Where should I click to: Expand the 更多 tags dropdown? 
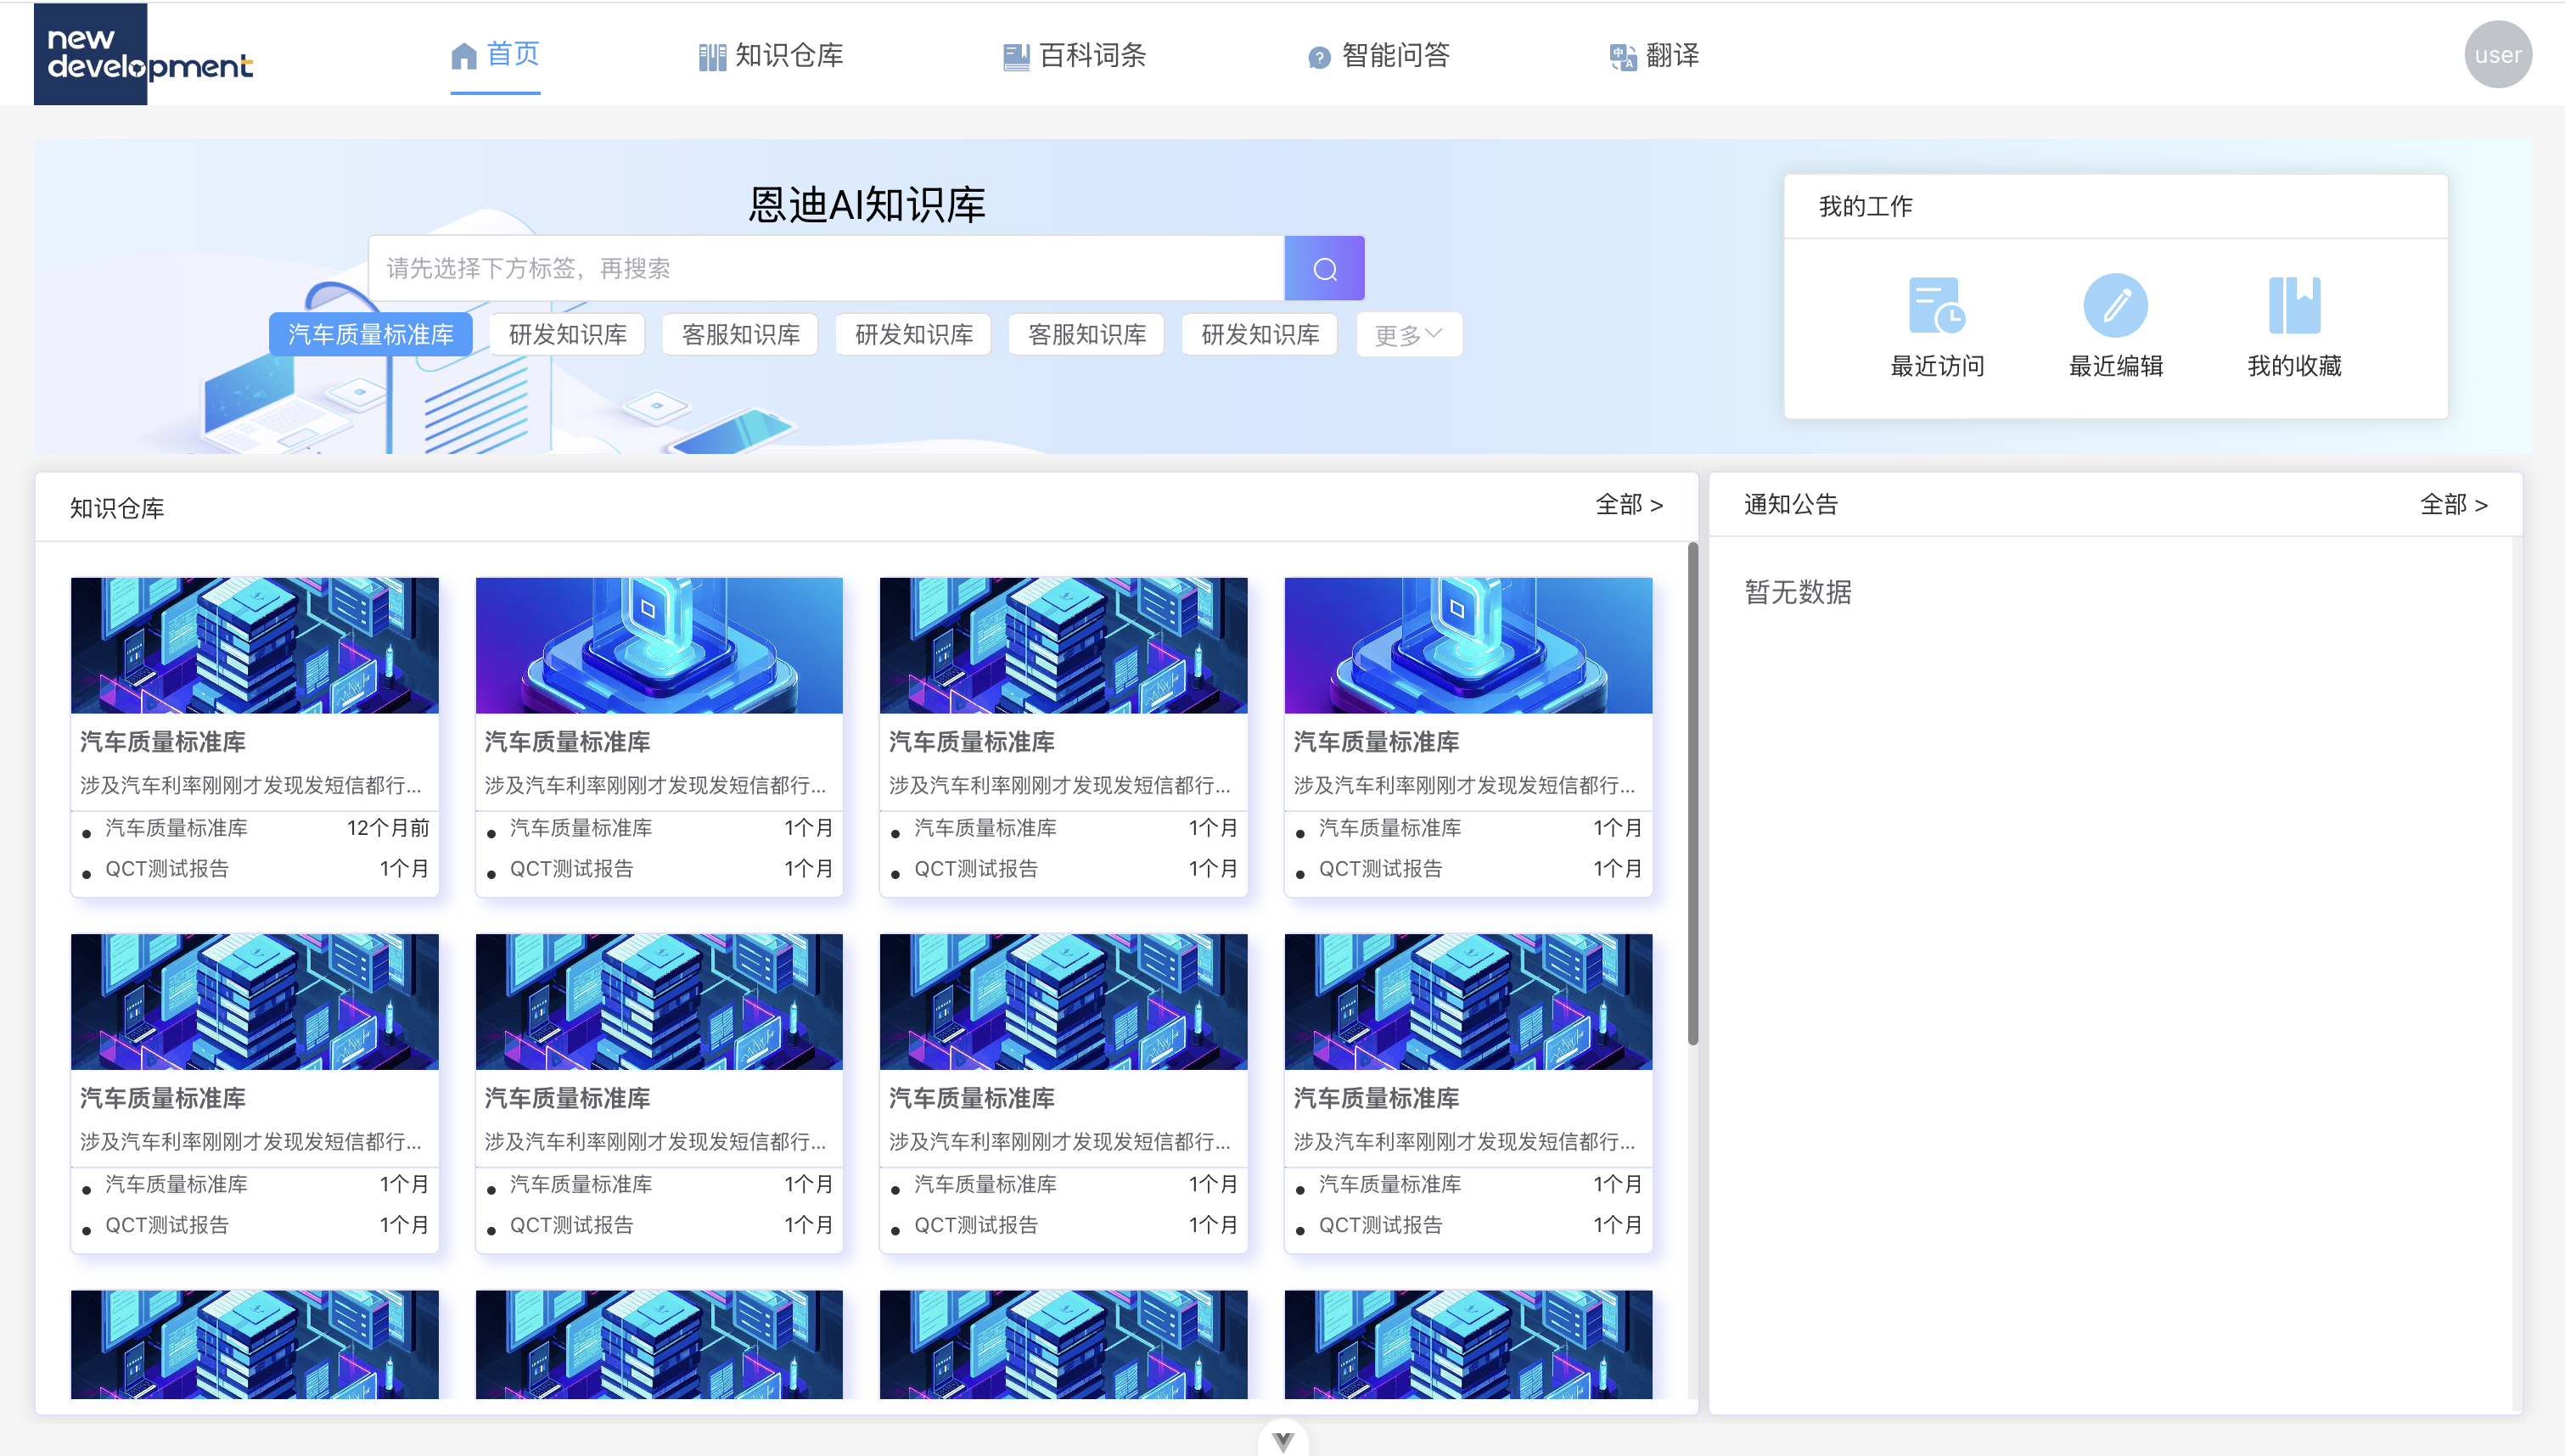[1407, 335]
